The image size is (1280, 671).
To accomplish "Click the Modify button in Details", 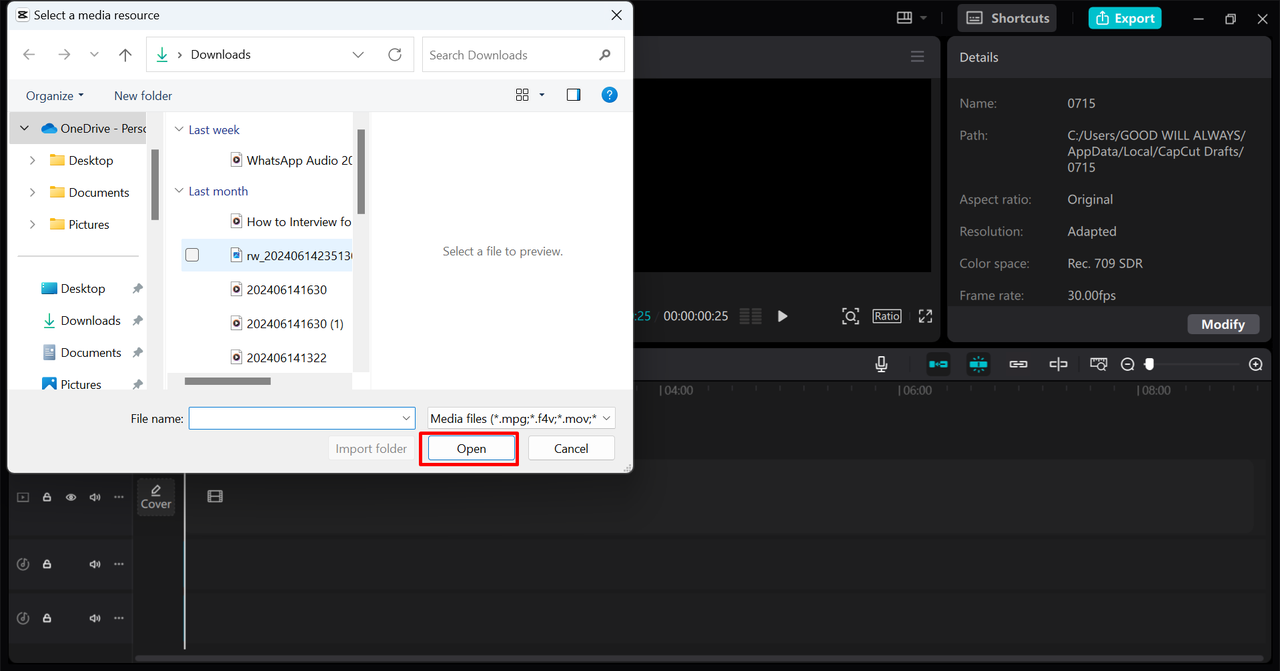I will 1223,324.
